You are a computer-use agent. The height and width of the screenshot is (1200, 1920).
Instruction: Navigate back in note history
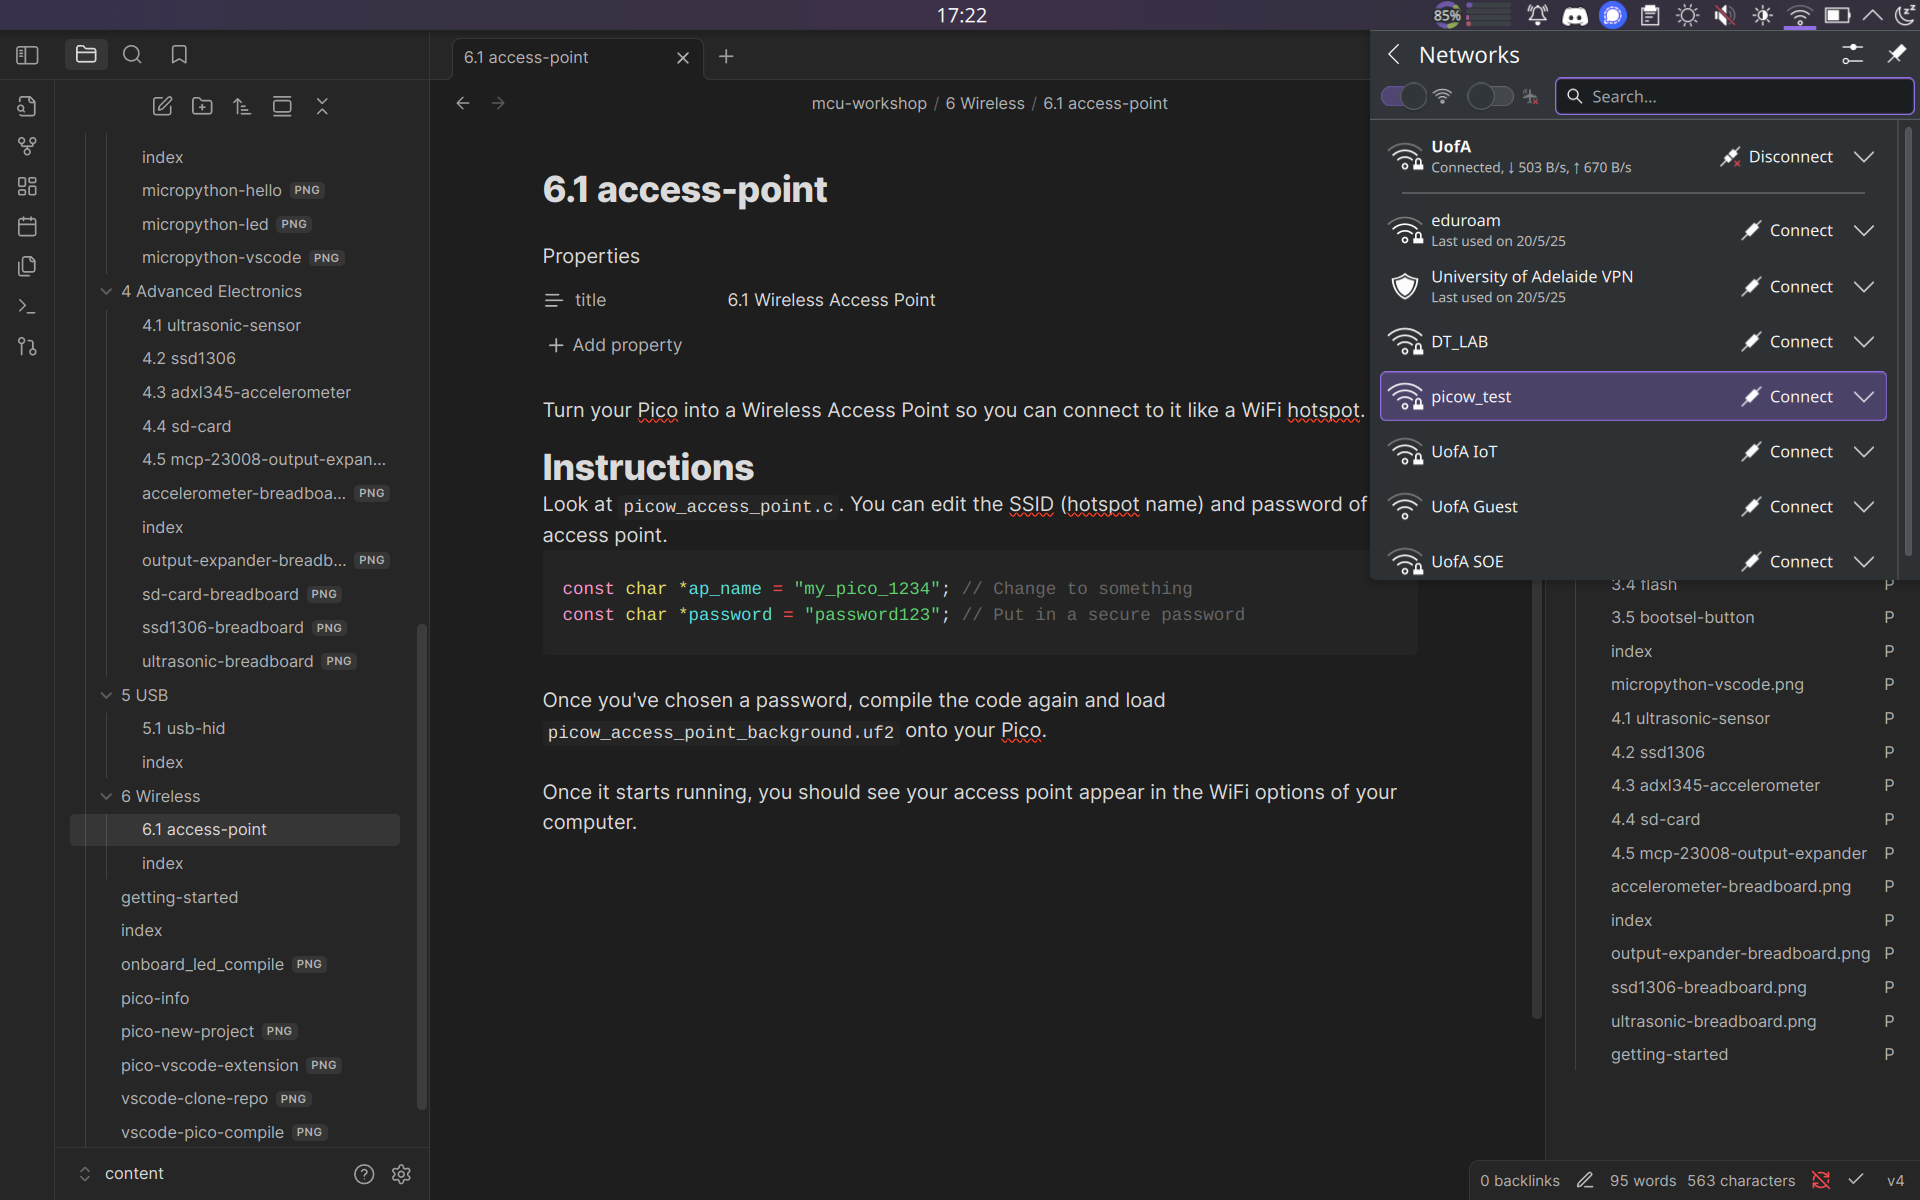click(463, 103)
